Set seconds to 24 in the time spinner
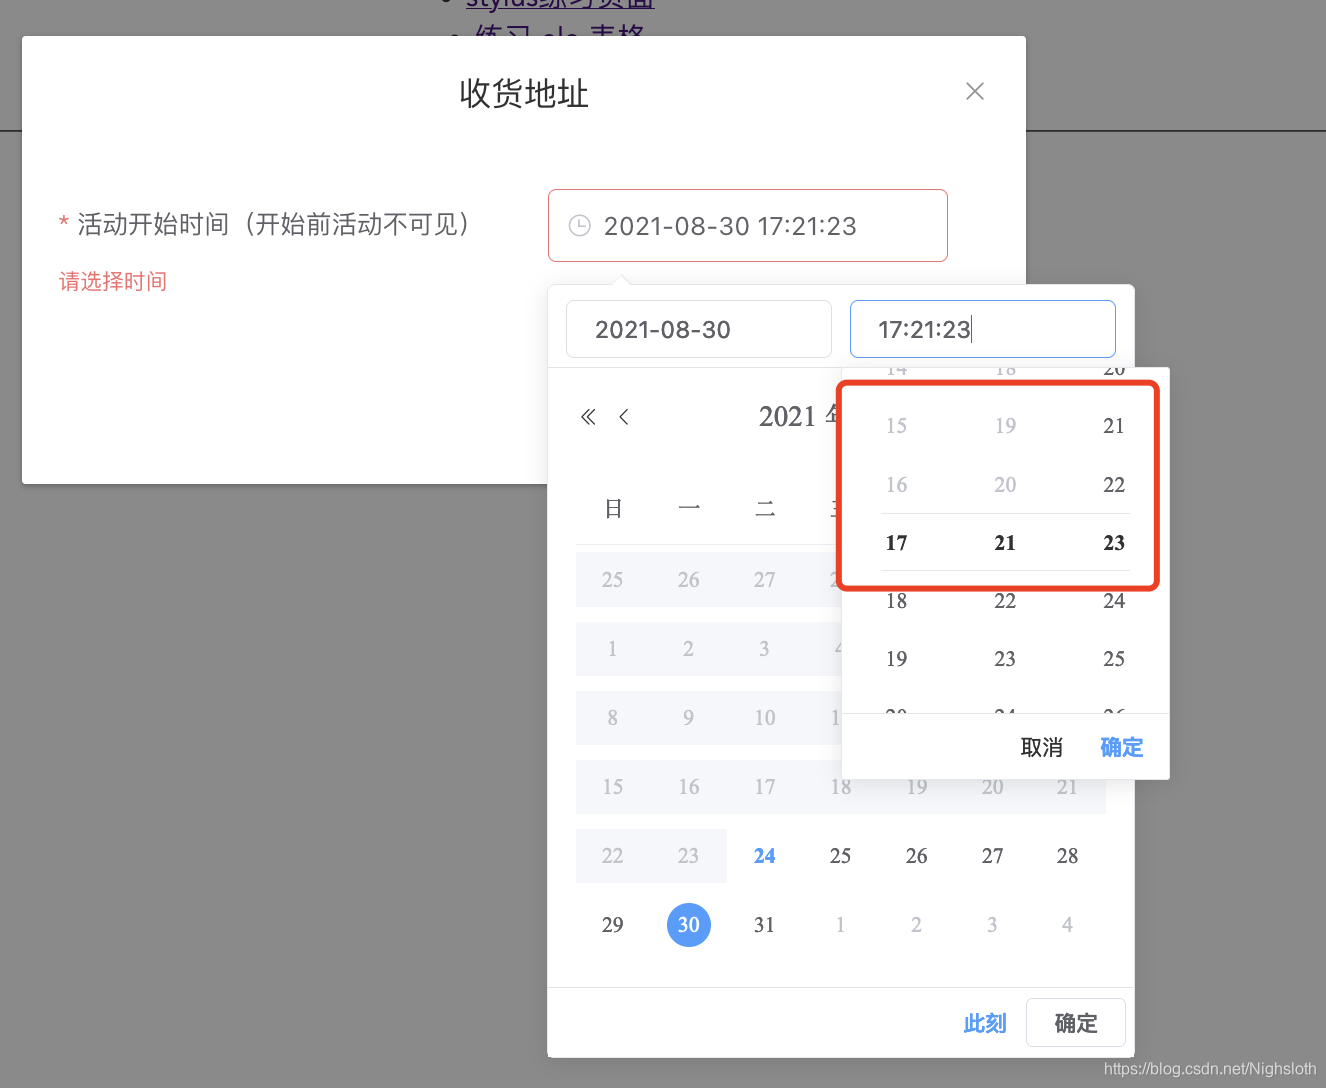Image resolution: width=1326 pixels, height=1088 pixels. (x=1114, y=601)
